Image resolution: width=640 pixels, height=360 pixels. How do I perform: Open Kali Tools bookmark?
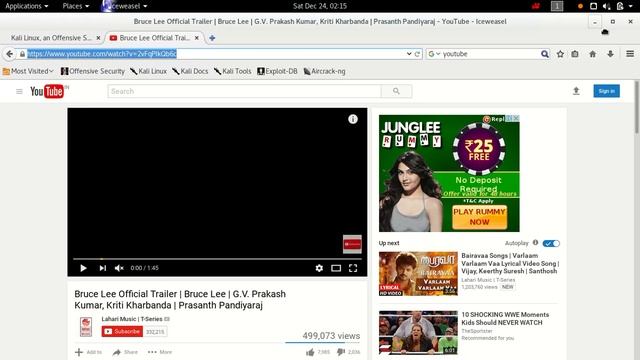pos(233,71)
